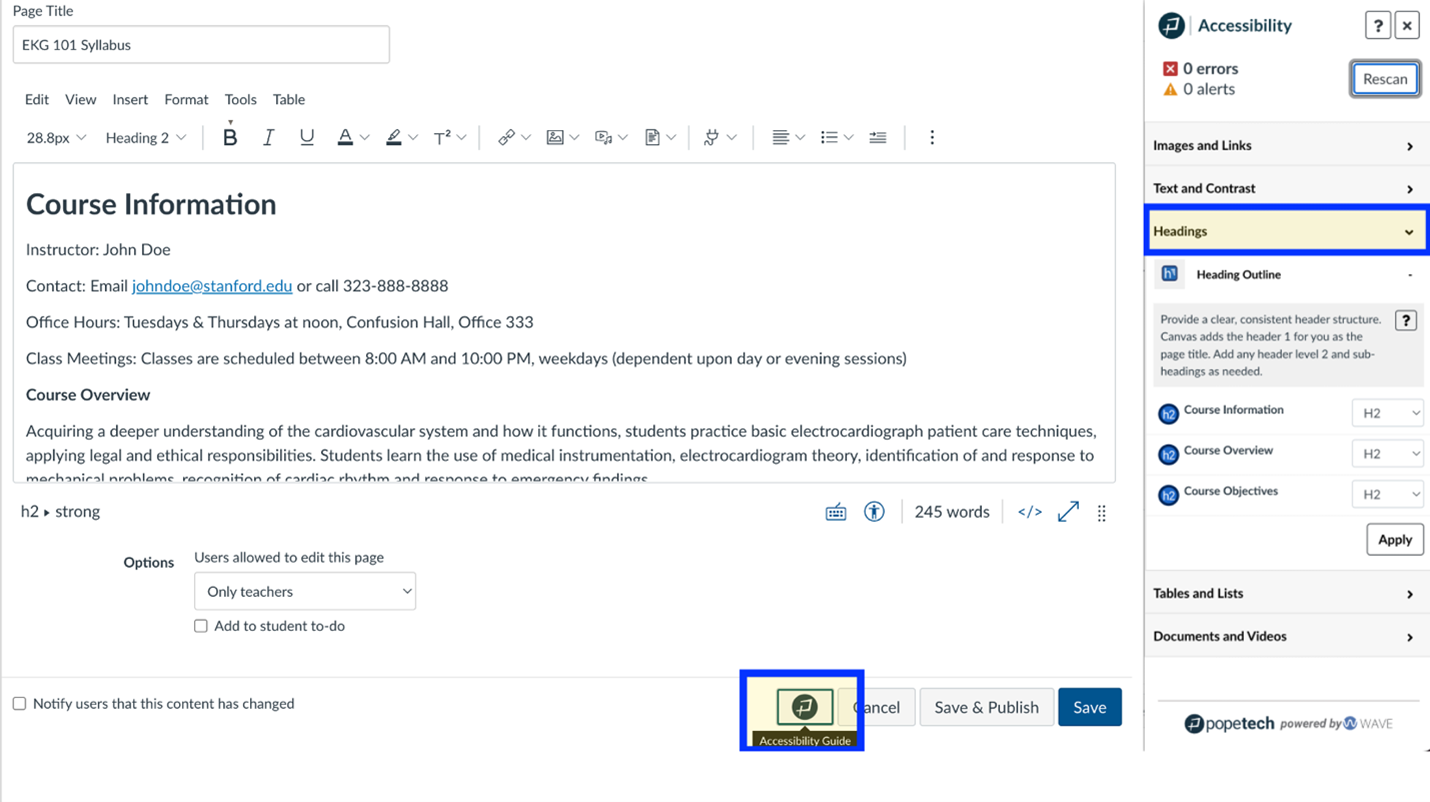The width and height of the screenshot is (1430, 802).
Task: Click the insert link icon
Action: click(x=506, y=137)
